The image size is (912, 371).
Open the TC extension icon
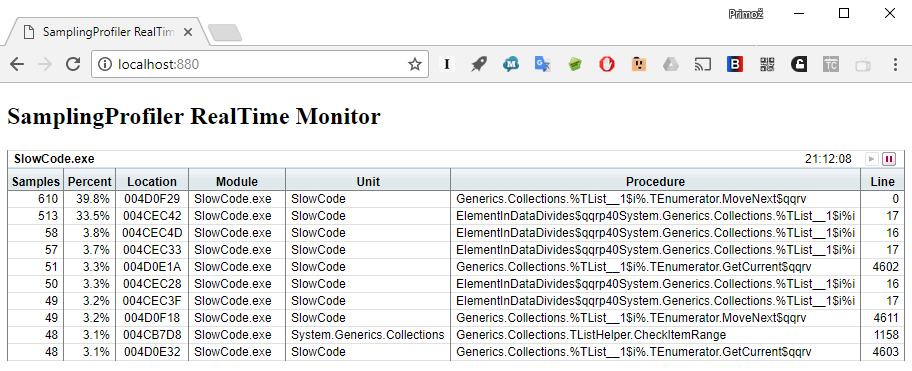tap(831, 64)
